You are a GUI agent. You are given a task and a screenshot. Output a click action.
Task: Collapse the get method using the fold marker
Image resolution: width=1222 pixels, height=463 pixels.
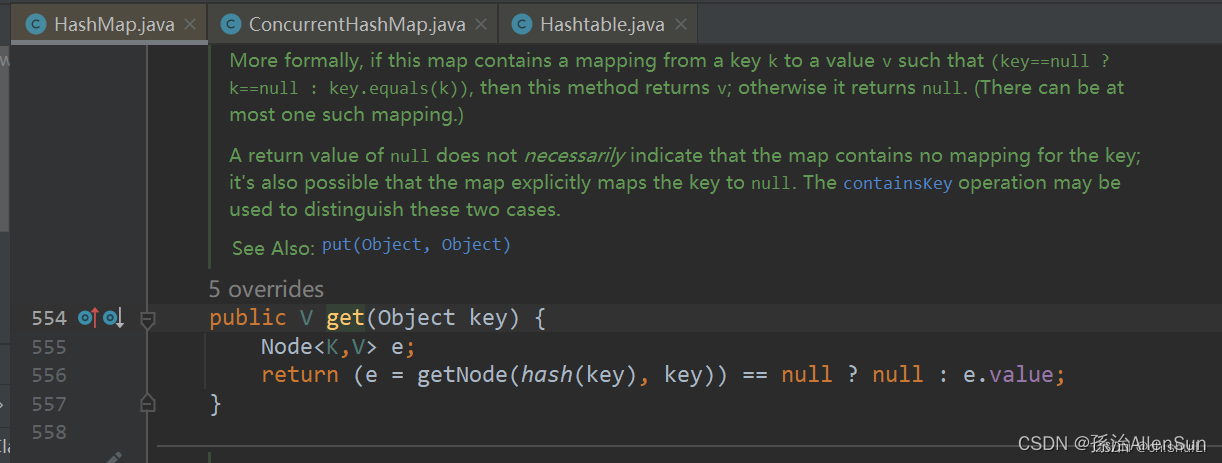coord(148,320)
